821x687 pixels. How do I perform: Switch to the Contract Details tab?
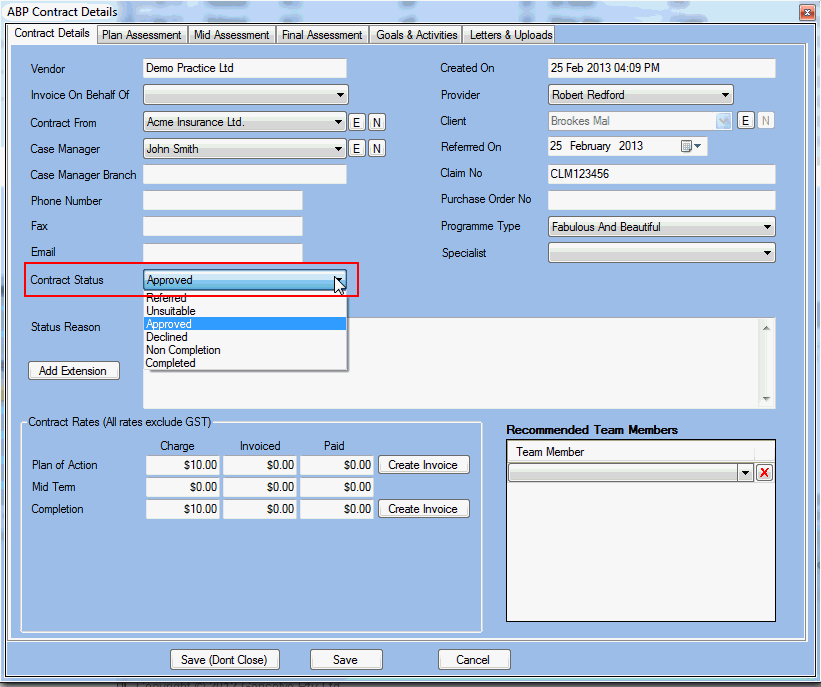[x=52, y=33]
